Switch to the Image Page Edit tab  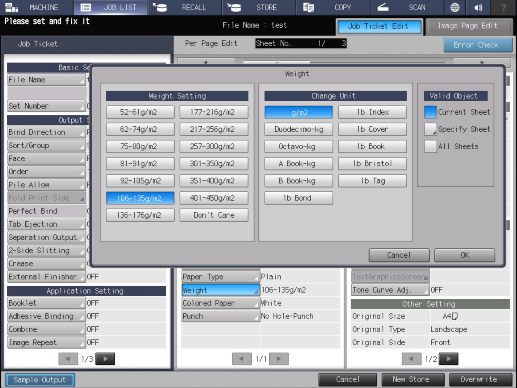tap(469, 26)
